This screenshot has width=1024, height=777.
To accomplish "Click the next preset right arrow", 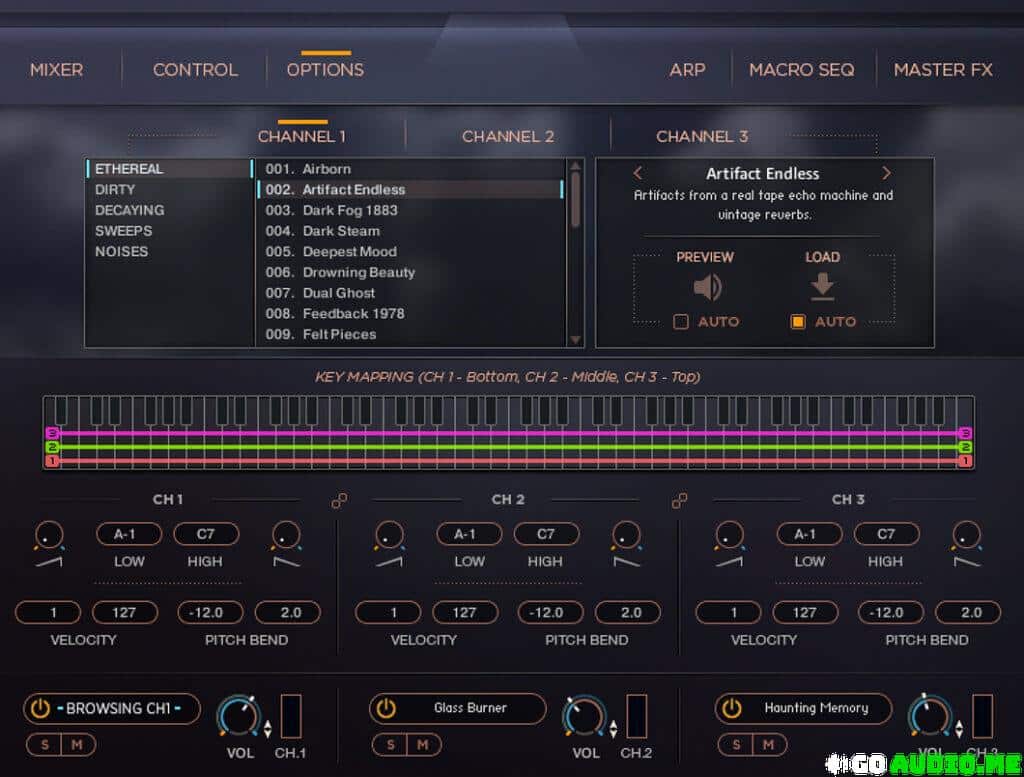I will click(x=886, y=173).
